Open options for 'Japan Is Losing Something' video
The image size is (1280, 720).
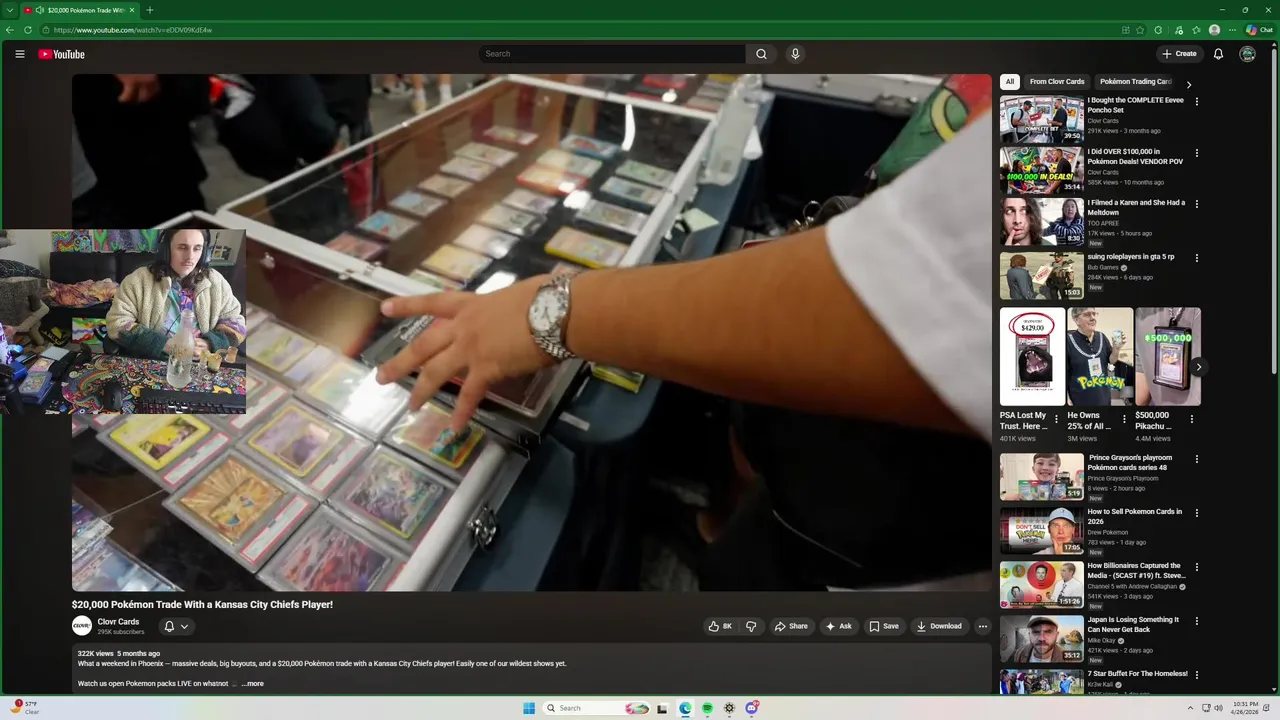[1197, 621]
